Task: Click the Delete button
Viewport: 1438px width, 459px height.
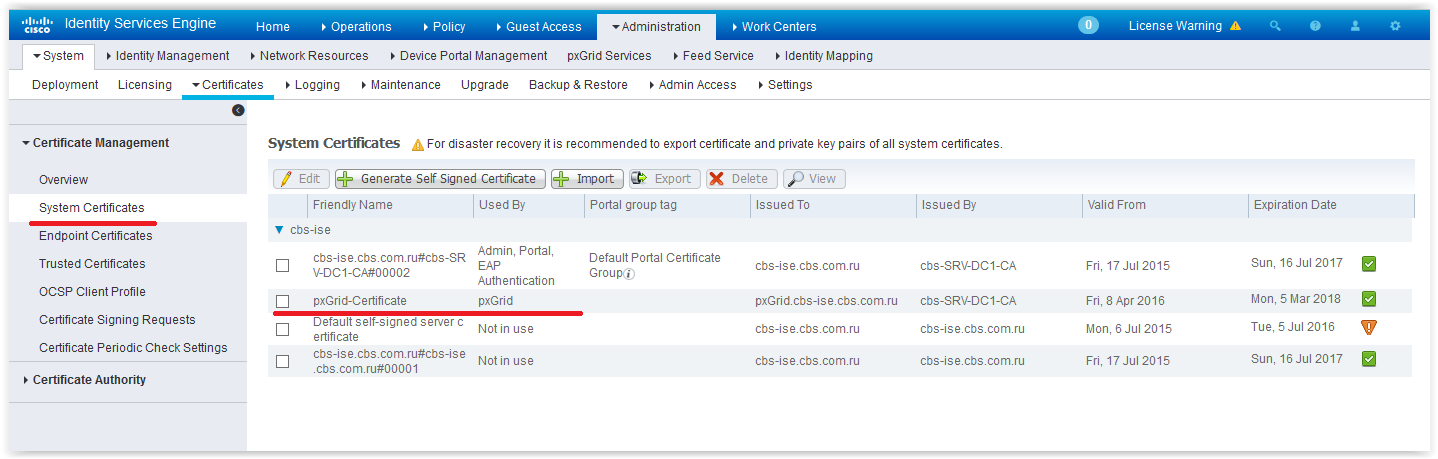Action: (x=741, y=179)
